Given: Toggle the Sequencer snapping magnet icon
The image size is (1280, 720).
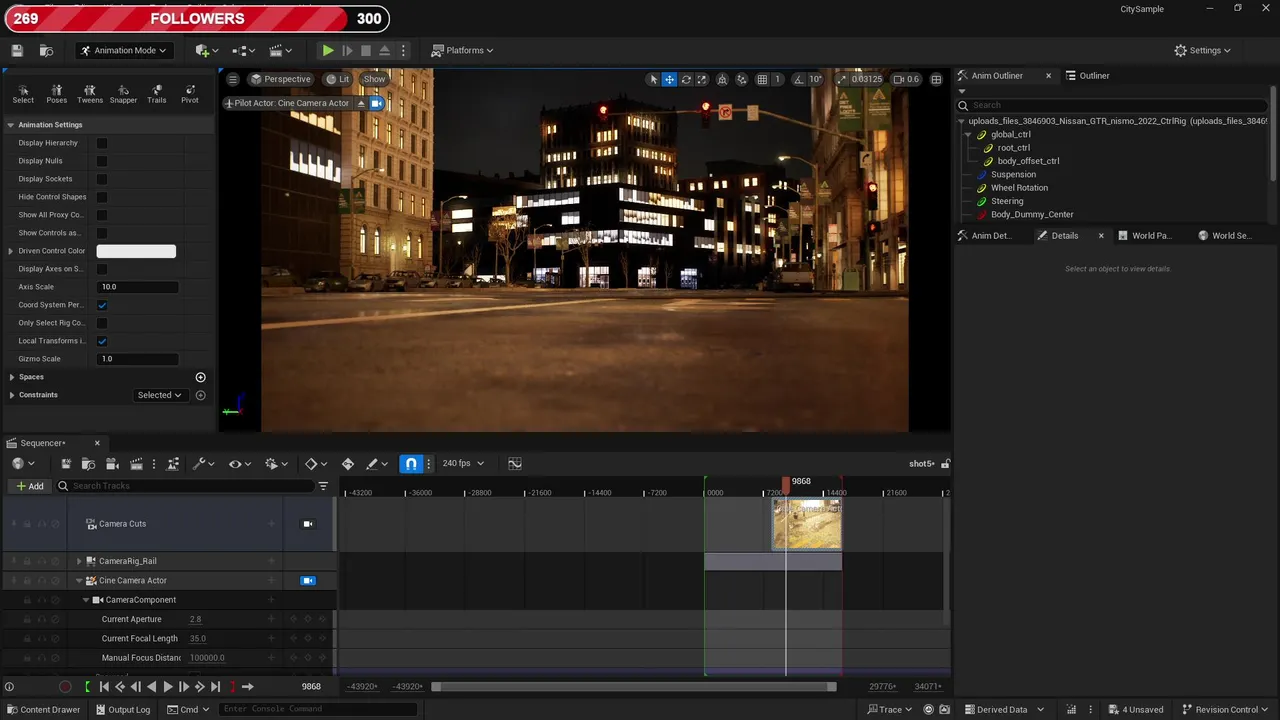Looking at the screenshot, I should pos(411,463).
